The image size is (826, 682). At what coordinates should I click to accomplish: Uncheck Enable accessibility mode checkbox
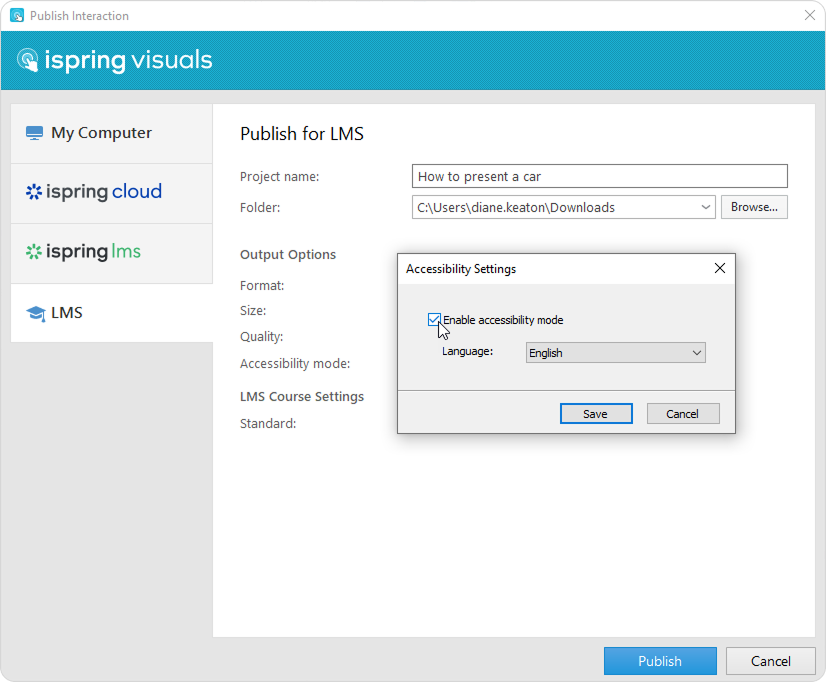[434, 320]
